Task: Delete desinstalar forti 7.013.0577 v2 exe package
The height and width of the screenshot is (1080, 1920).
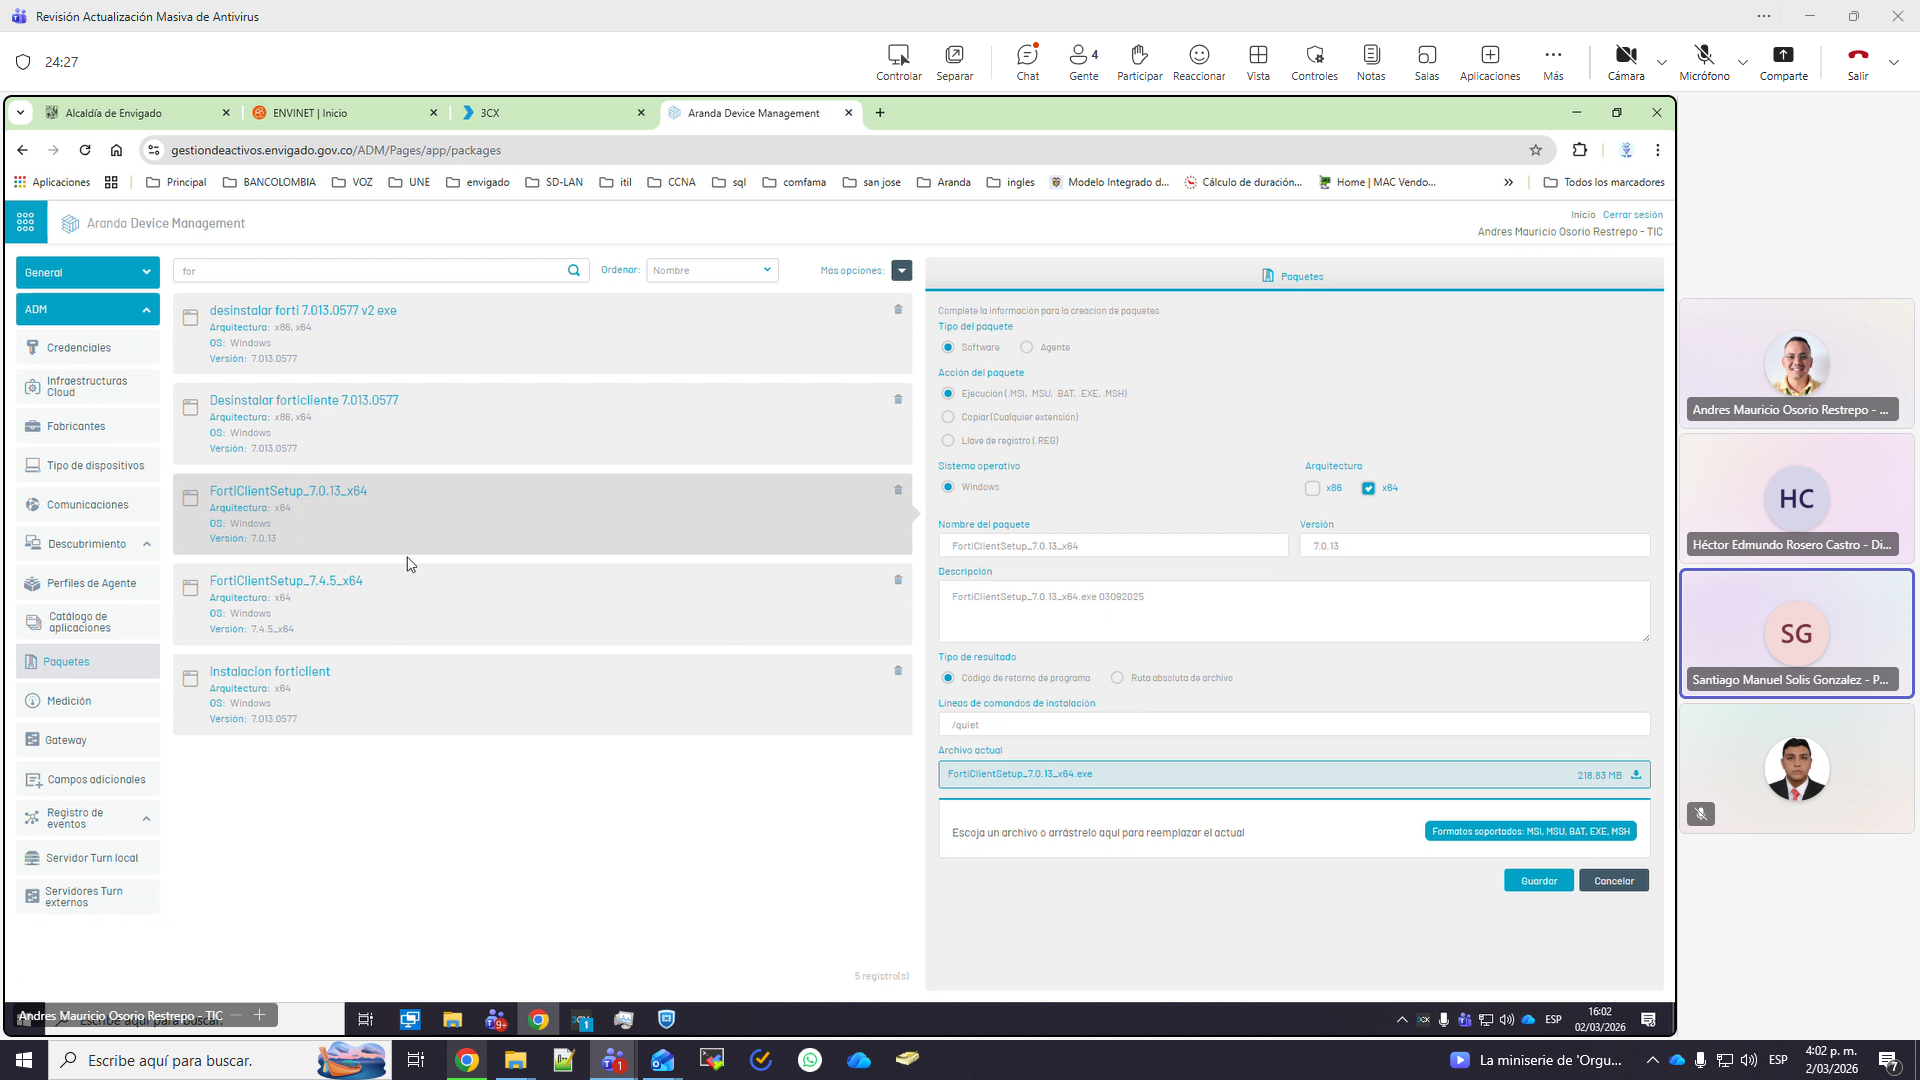Action: point(898,310)
